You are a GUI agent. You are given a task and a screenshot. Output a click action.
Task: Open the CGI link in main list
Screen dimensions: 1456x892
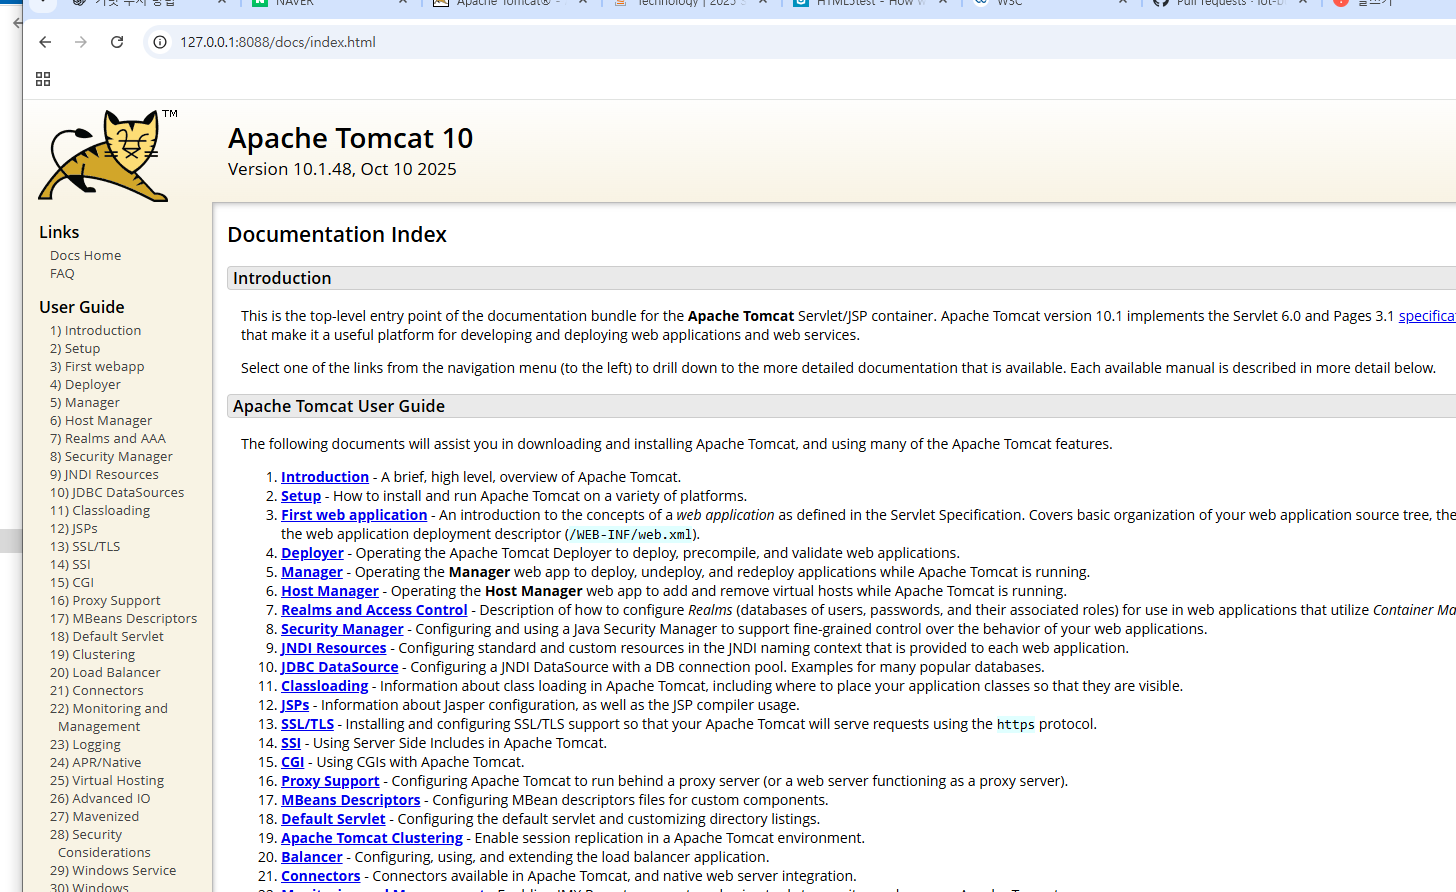pos(293,762)
